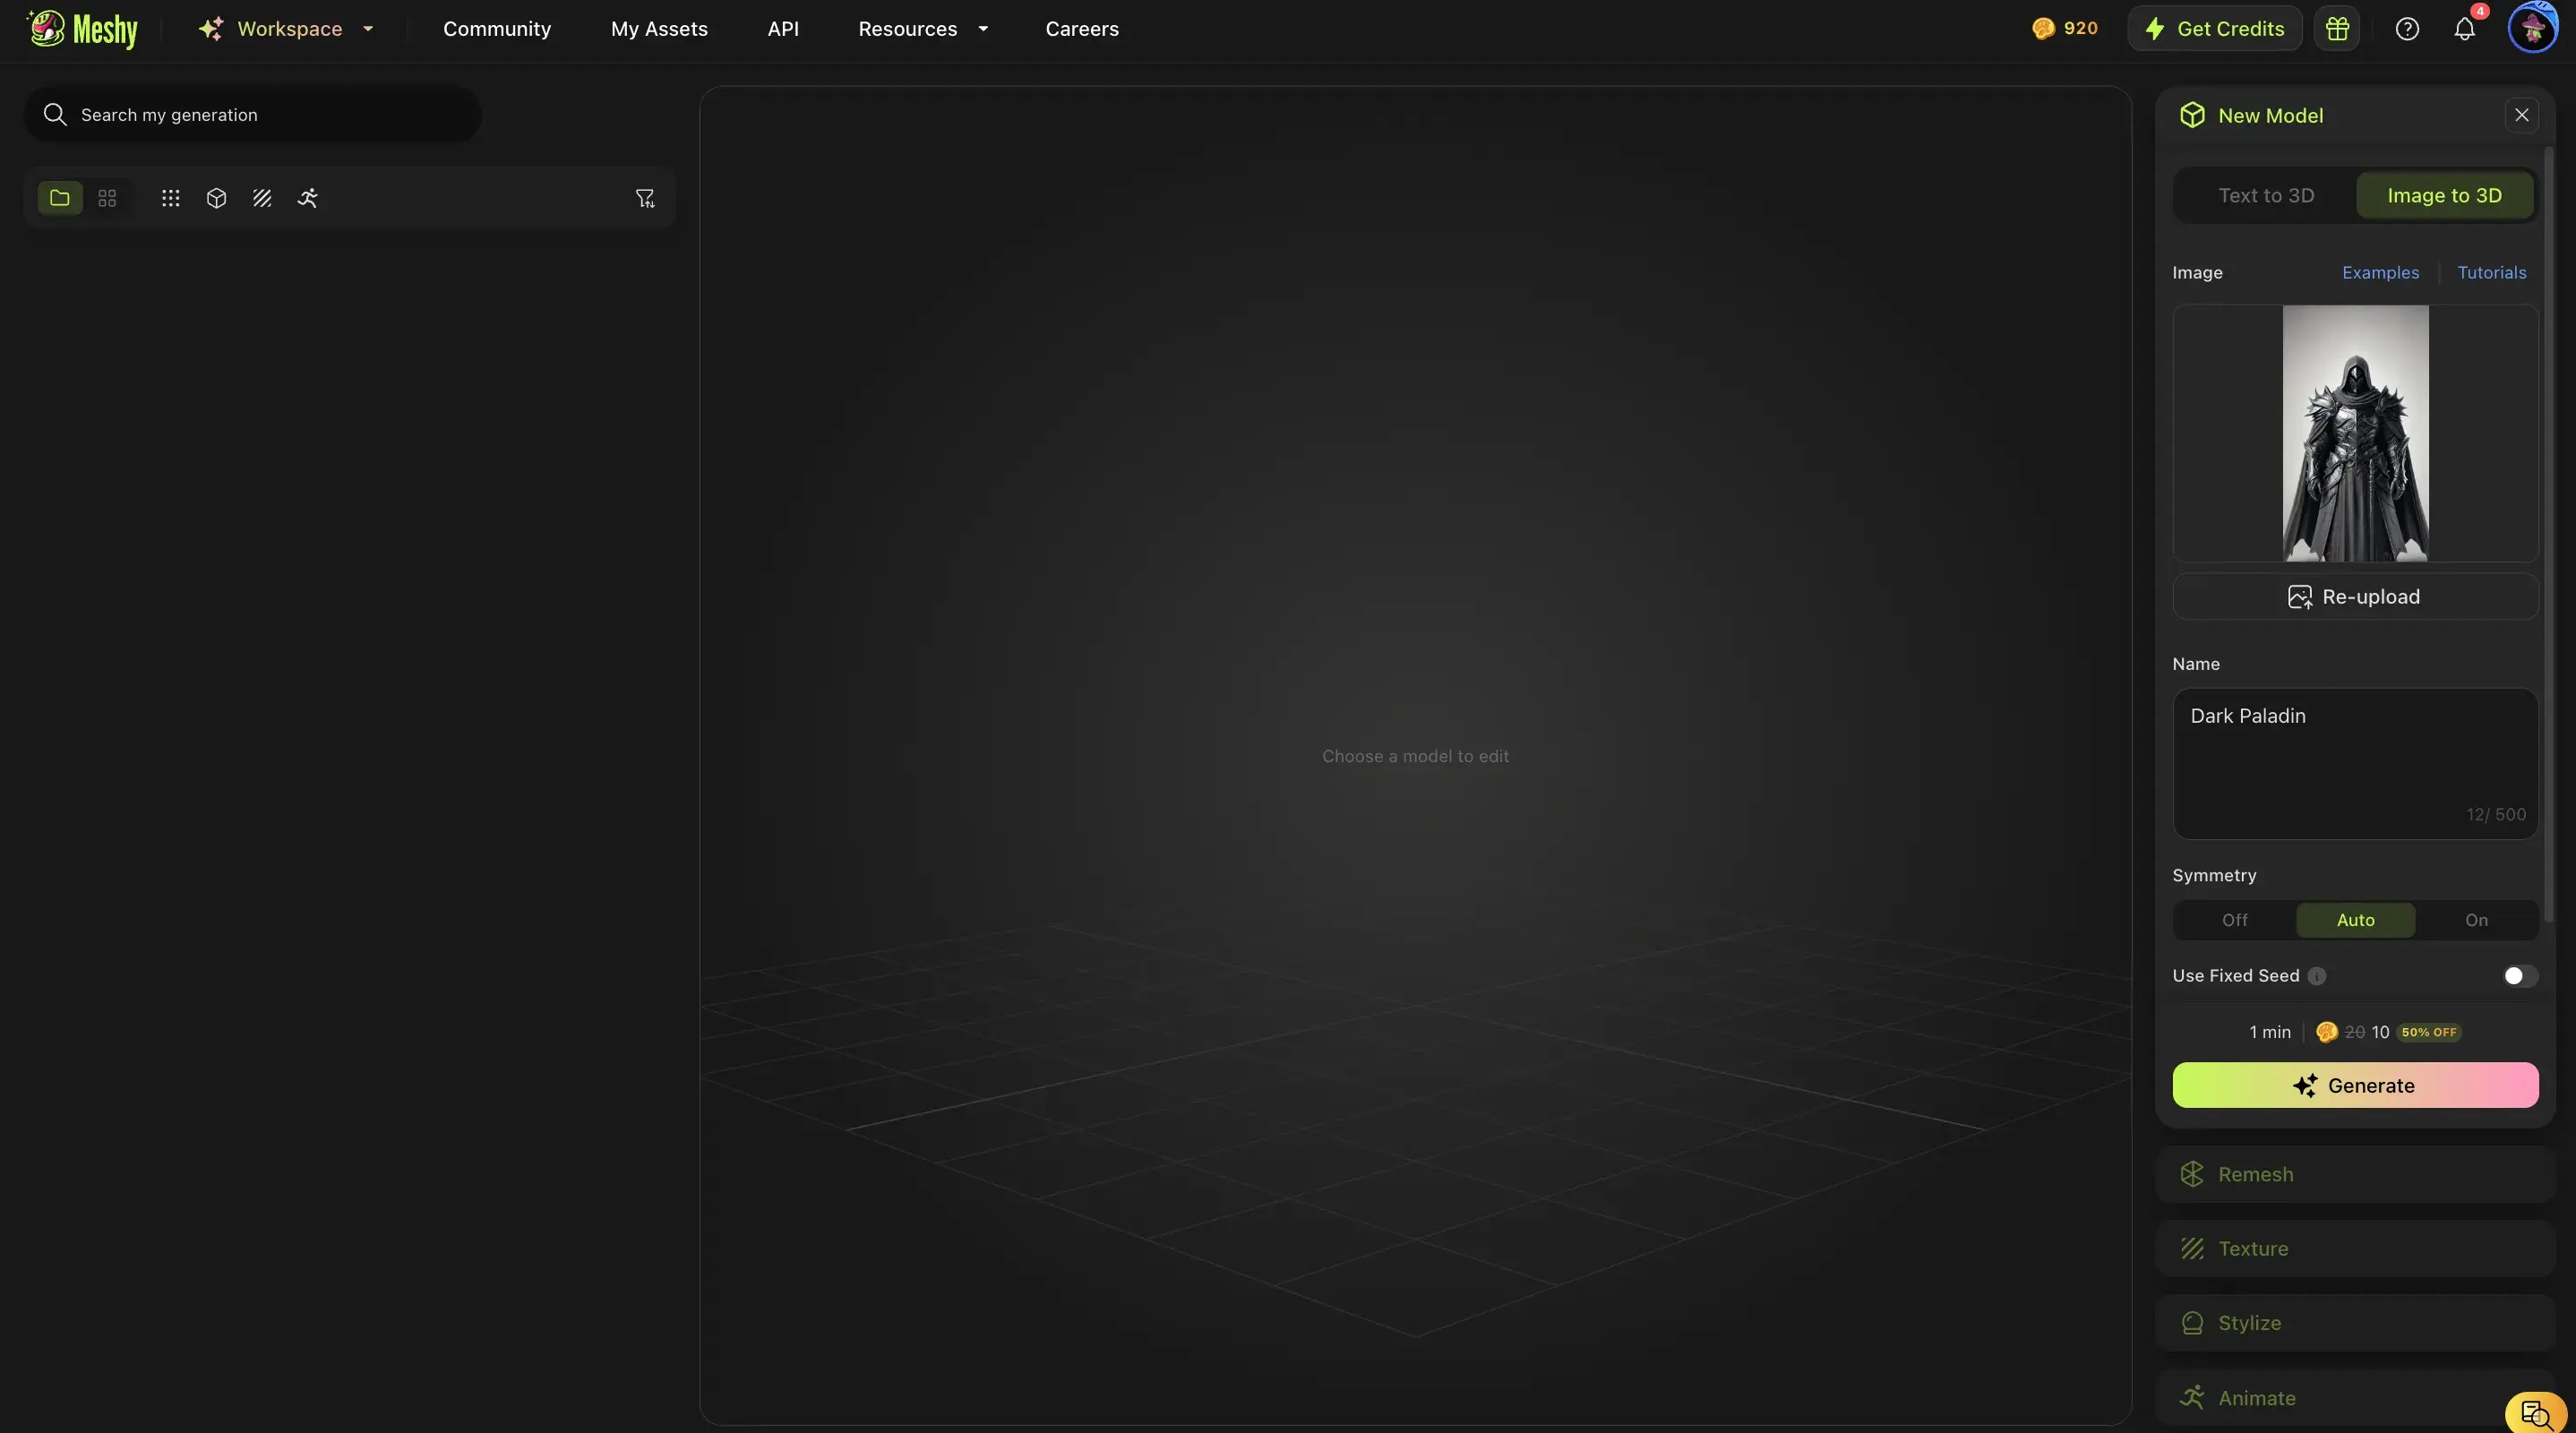This screenshot has width=2576, height=1433.
Task: Set Symmetry to Off
Action: click(2234, 920)
